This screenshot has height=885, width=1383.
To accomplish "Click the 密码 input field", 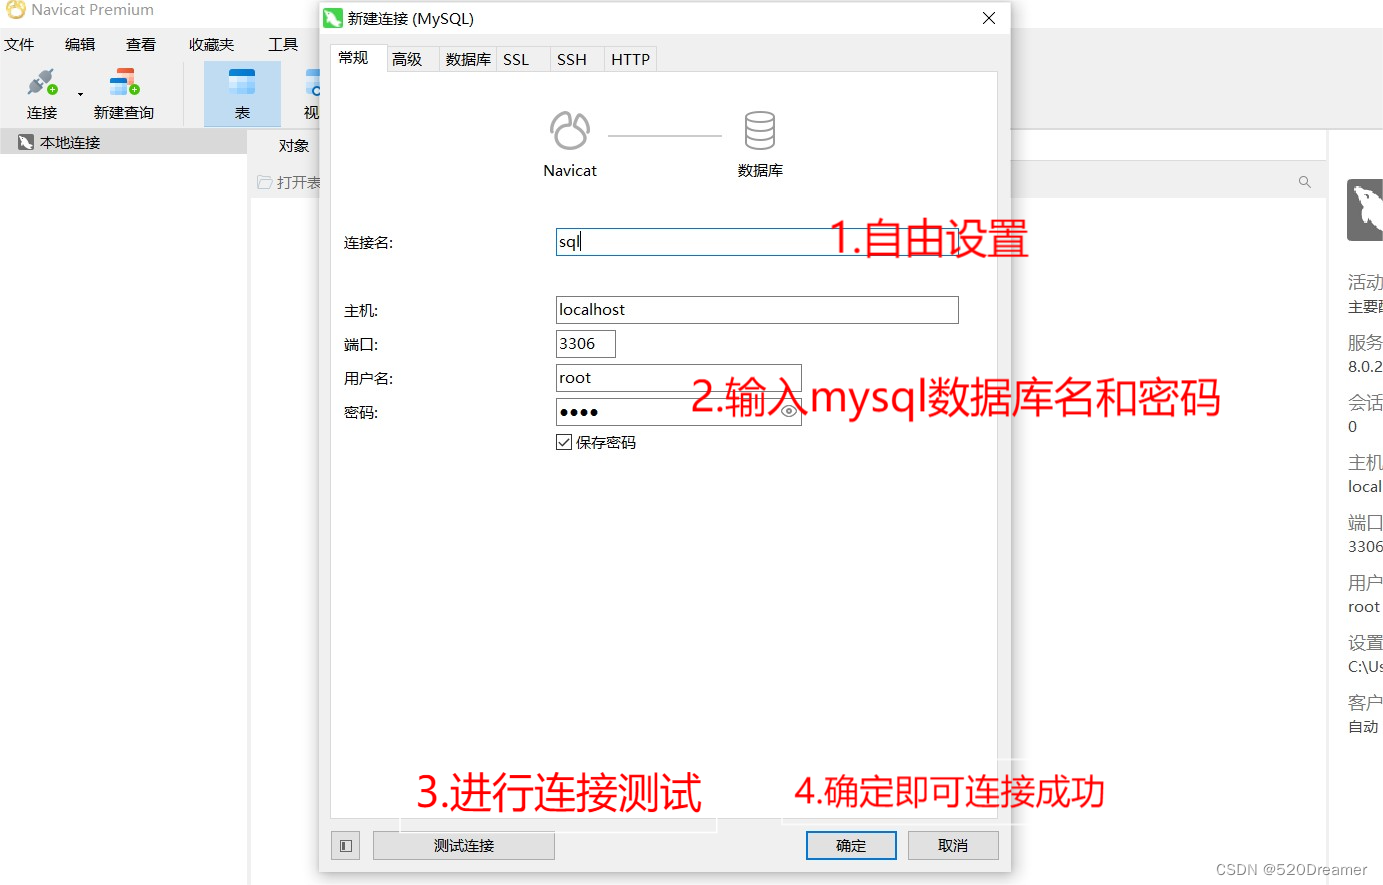I will pyautogui.click(x=679, y=412).
